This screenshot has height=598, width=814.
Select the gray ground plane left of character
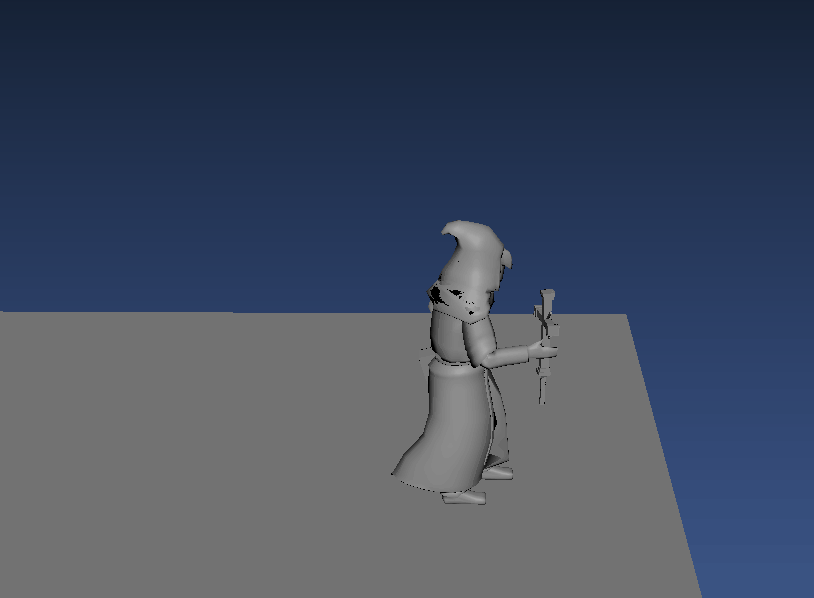point(200,450)
